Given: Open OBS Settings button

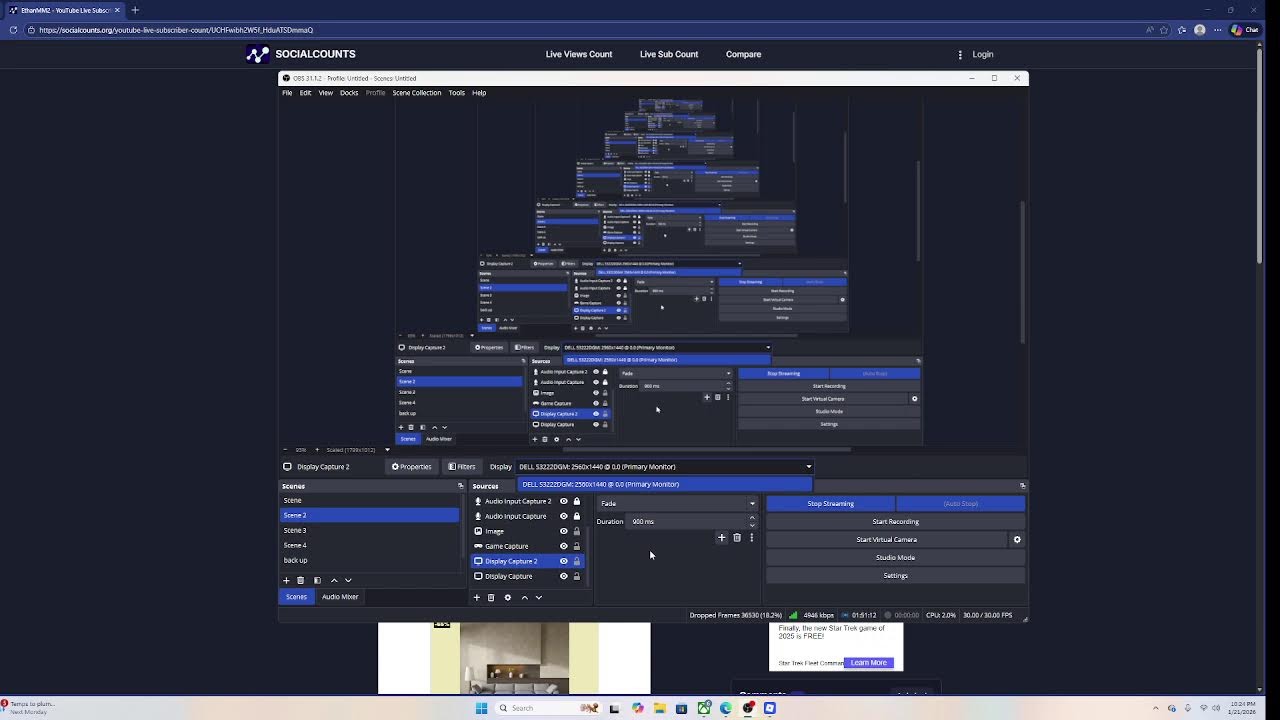Looking at the screenshot, I should click(x=895, y=576).
